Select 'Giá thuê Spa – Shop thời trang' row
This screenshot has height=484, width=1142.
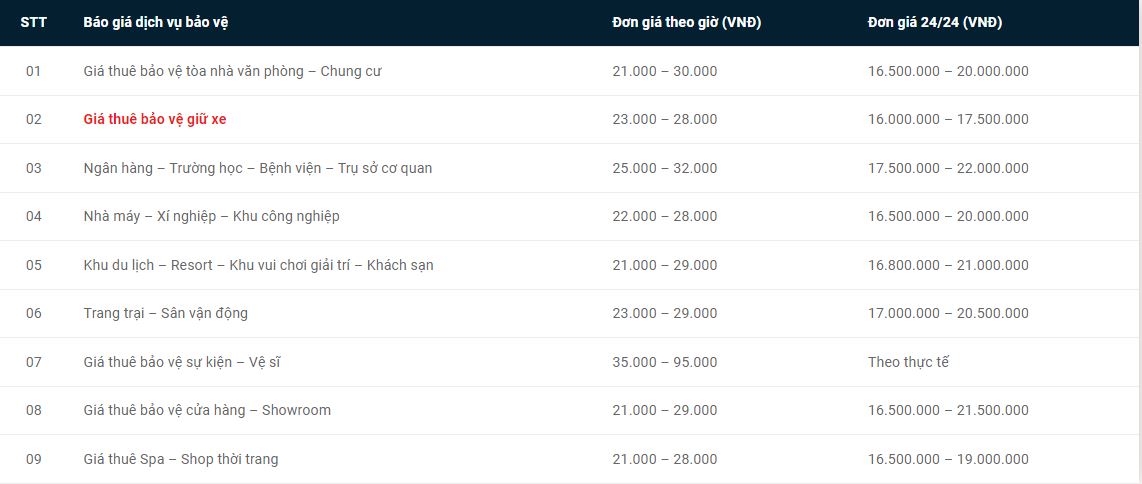180,459
